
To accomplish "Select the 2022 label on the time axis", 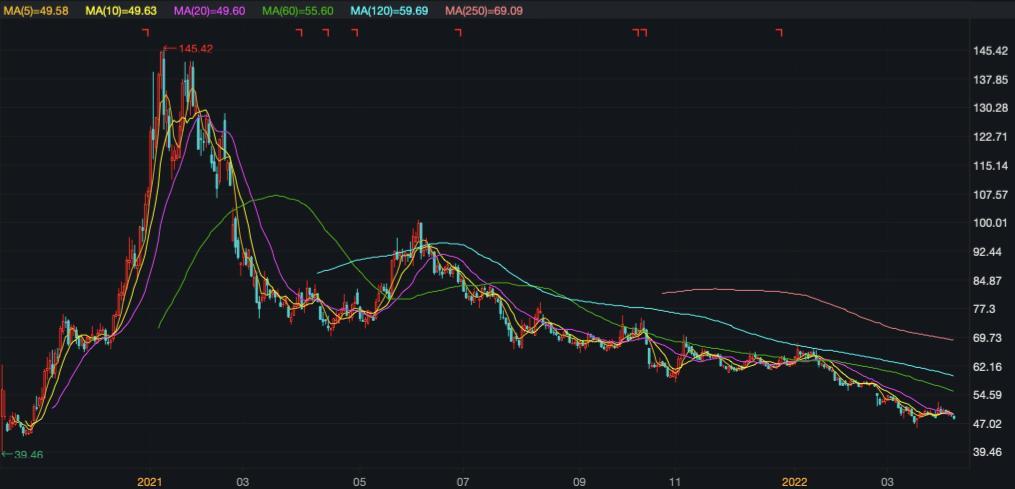I will (792, 481).
